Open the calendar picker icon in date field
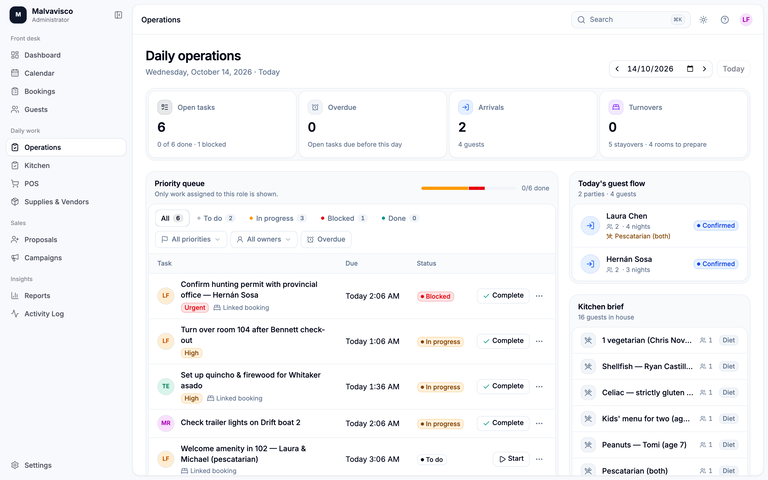 [x=690, y=69]
